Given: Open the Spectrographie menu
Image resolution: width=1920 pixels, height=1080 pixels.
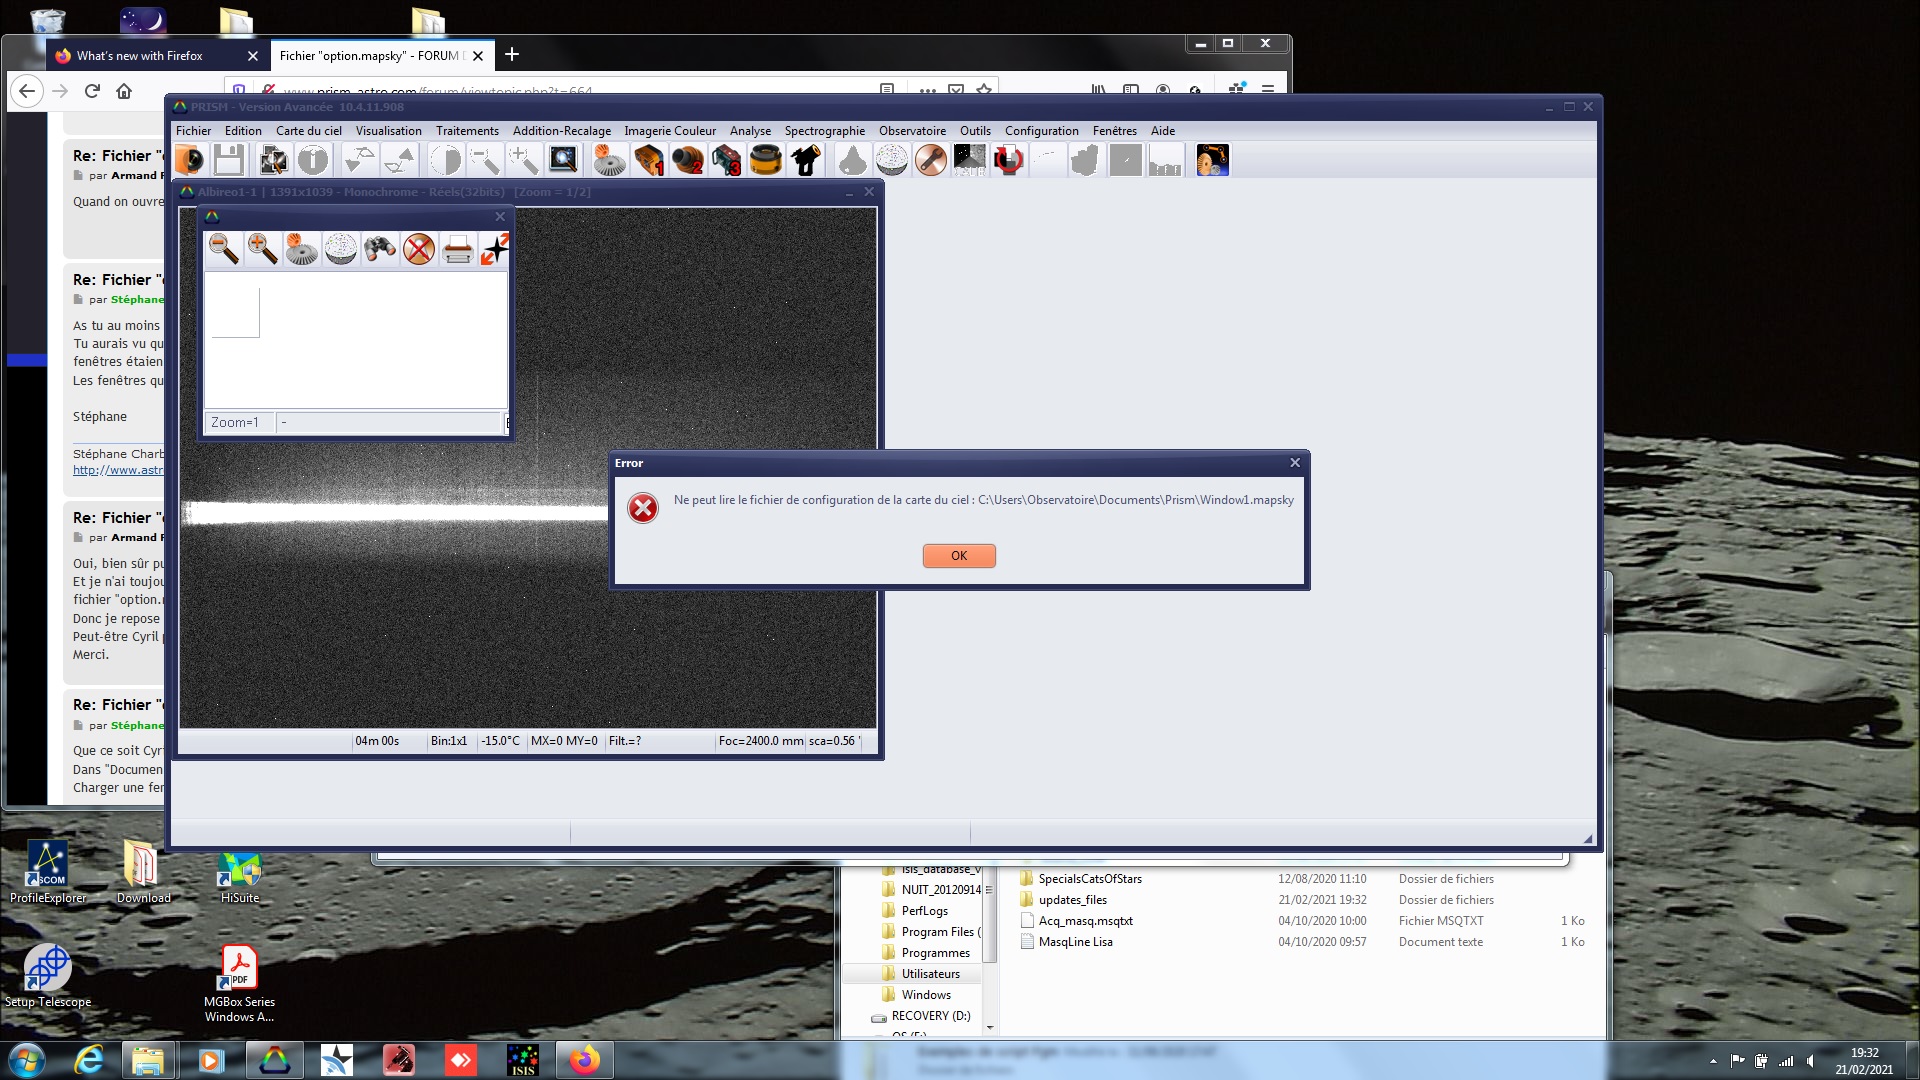Looking at the screenshot, I should click(x=824, y=131).
